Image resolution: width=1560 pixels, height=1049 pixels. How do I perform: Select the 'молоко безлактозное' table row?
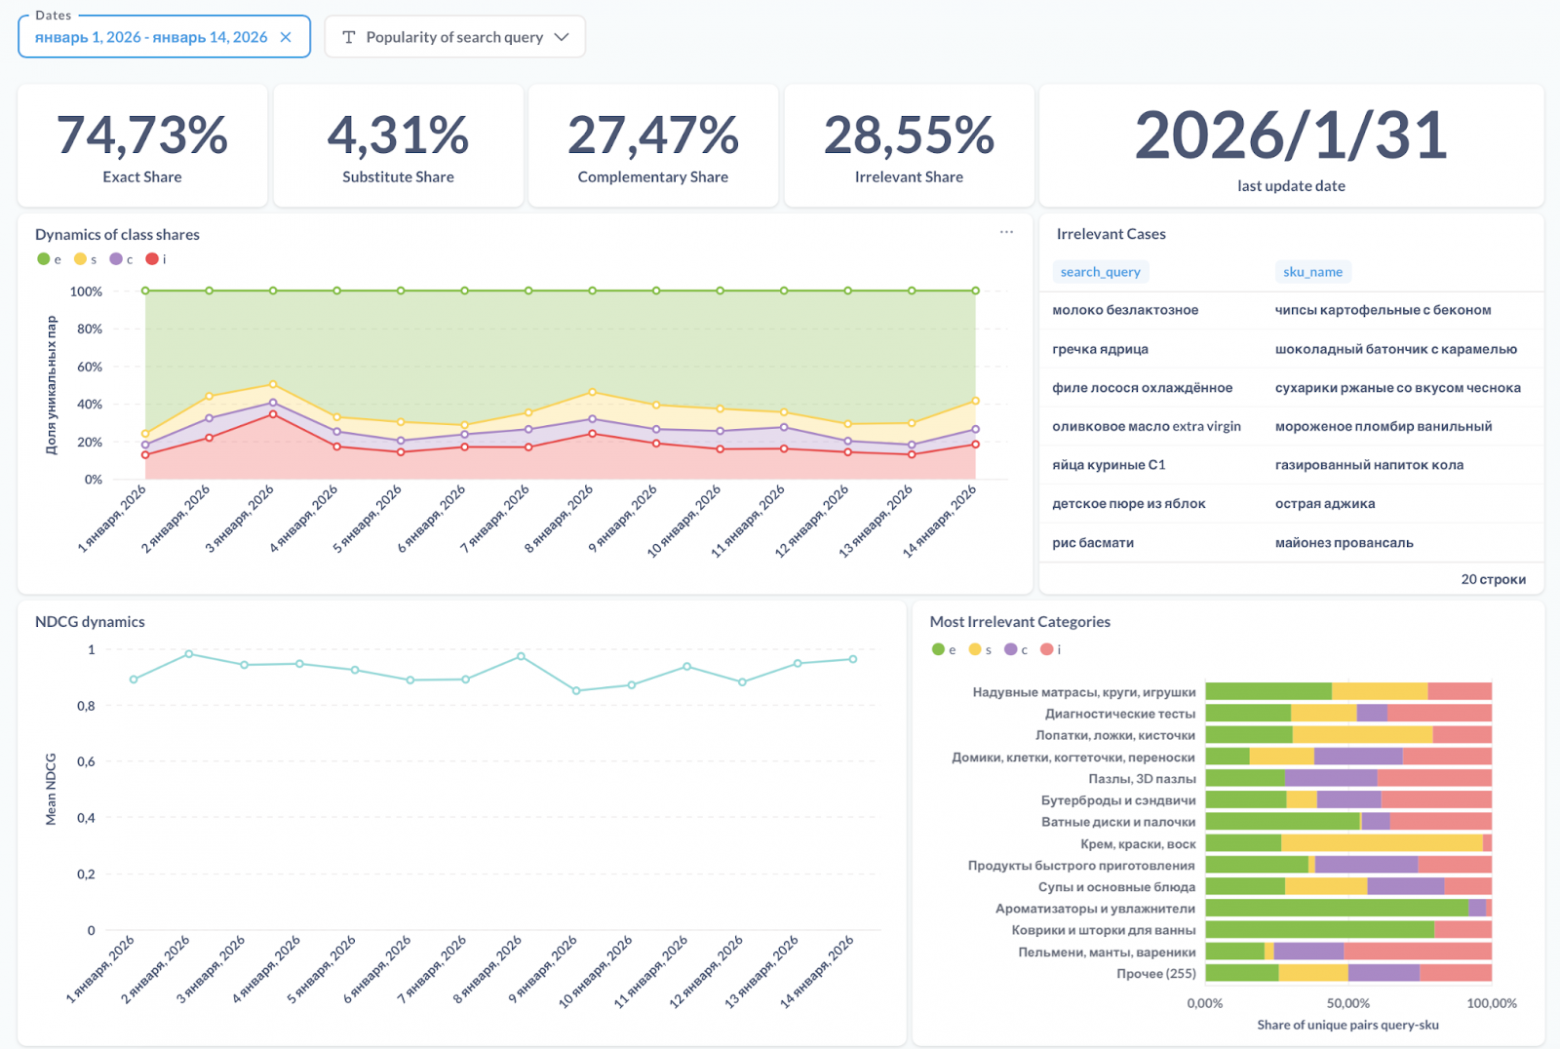(1291, 310)
